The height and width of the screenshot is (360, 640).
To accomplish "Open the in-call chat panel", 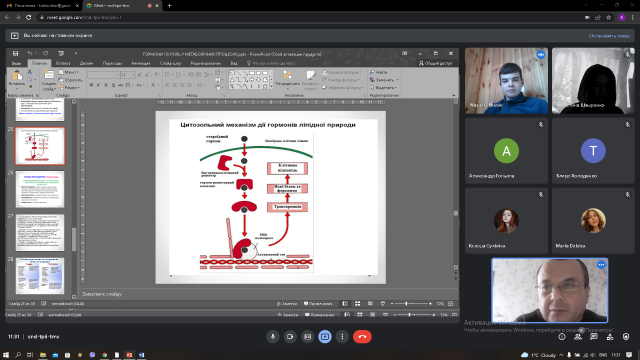I will 594,337.
